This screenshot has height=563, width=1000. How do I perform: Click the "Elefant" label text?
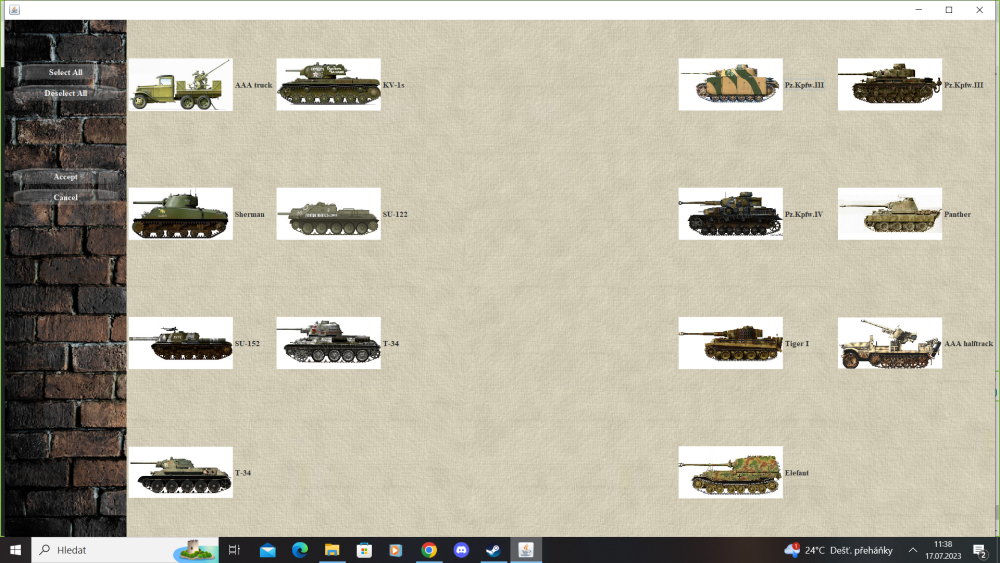(797, 473)
